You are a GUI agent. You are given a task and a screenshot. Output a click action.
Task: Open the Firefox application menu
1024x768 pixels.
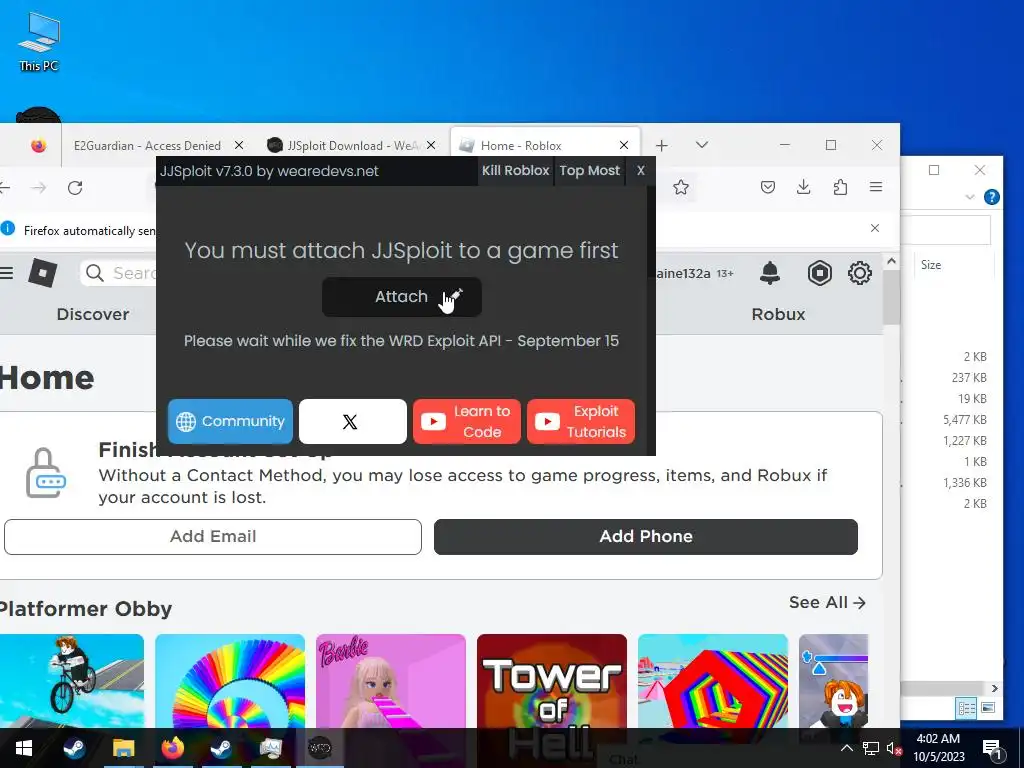(x=876, y=187)
